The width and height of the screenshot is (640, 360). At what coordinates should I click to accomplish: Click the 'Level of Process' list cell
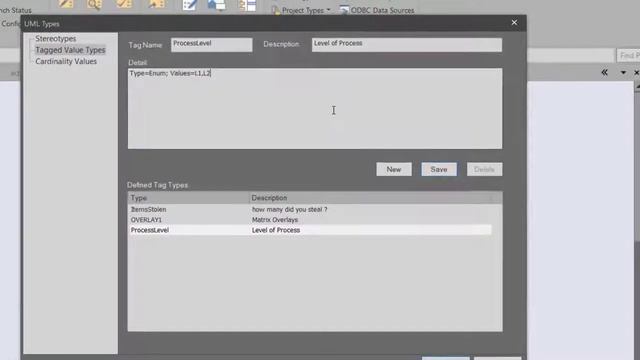click(276, 230)
